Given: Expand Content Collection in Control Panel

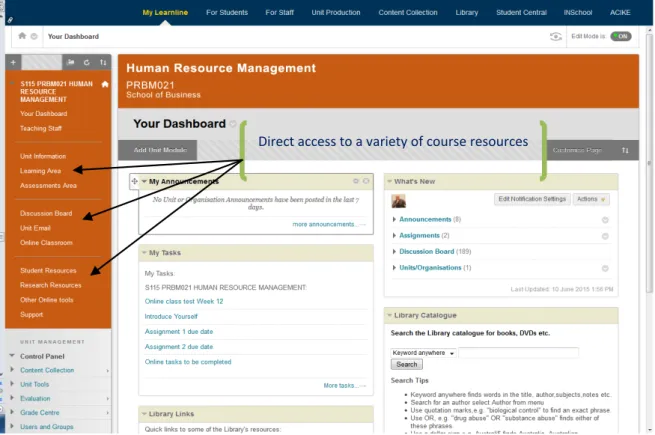Looking at the screenshot, I should point(12,370).
